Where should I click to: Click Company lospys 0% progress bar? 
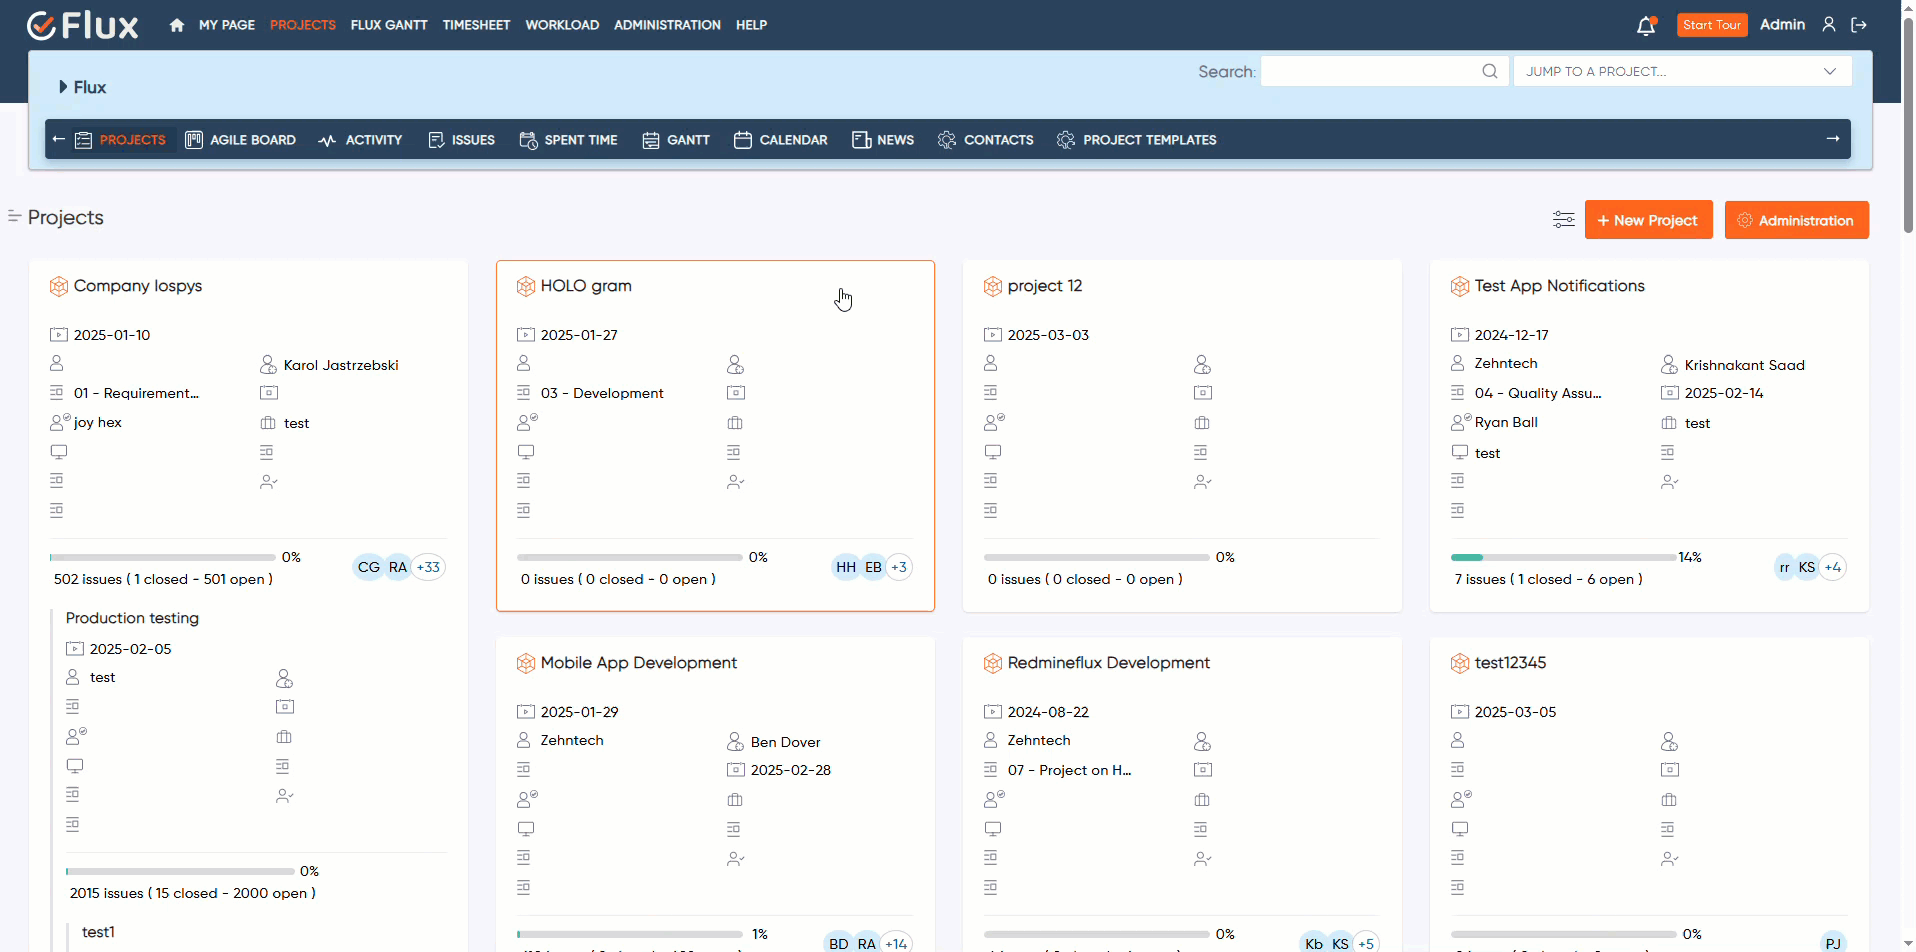pos(163,557)
